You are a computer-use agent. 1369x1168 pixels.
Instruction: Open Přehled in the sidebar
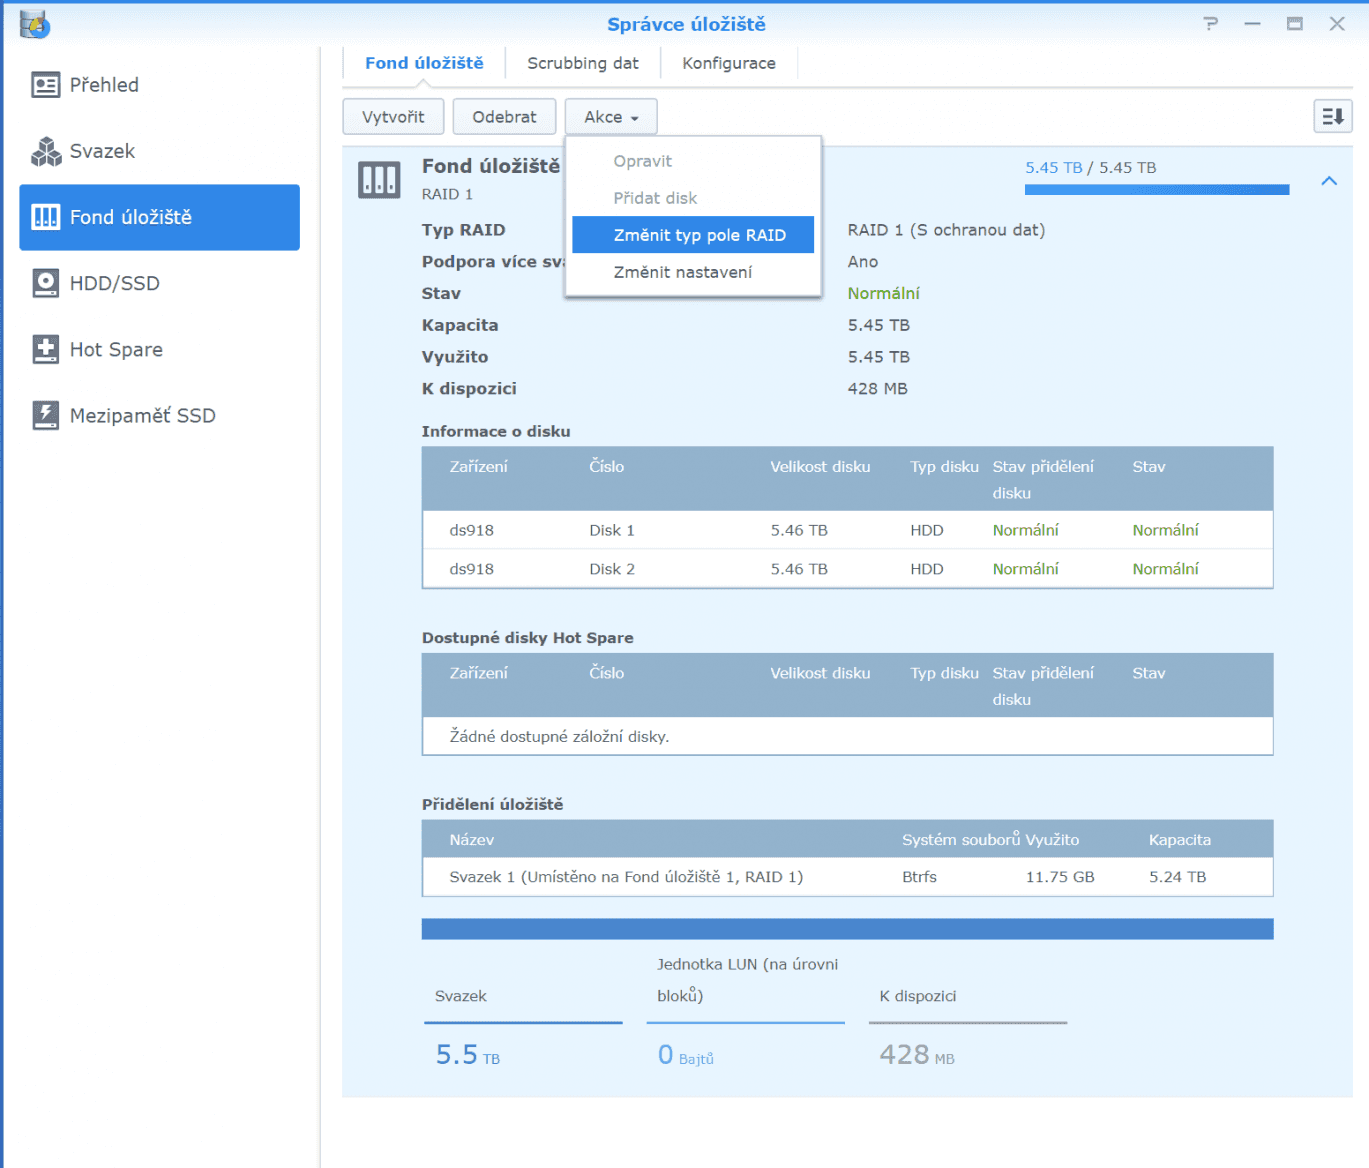point(160,85)
